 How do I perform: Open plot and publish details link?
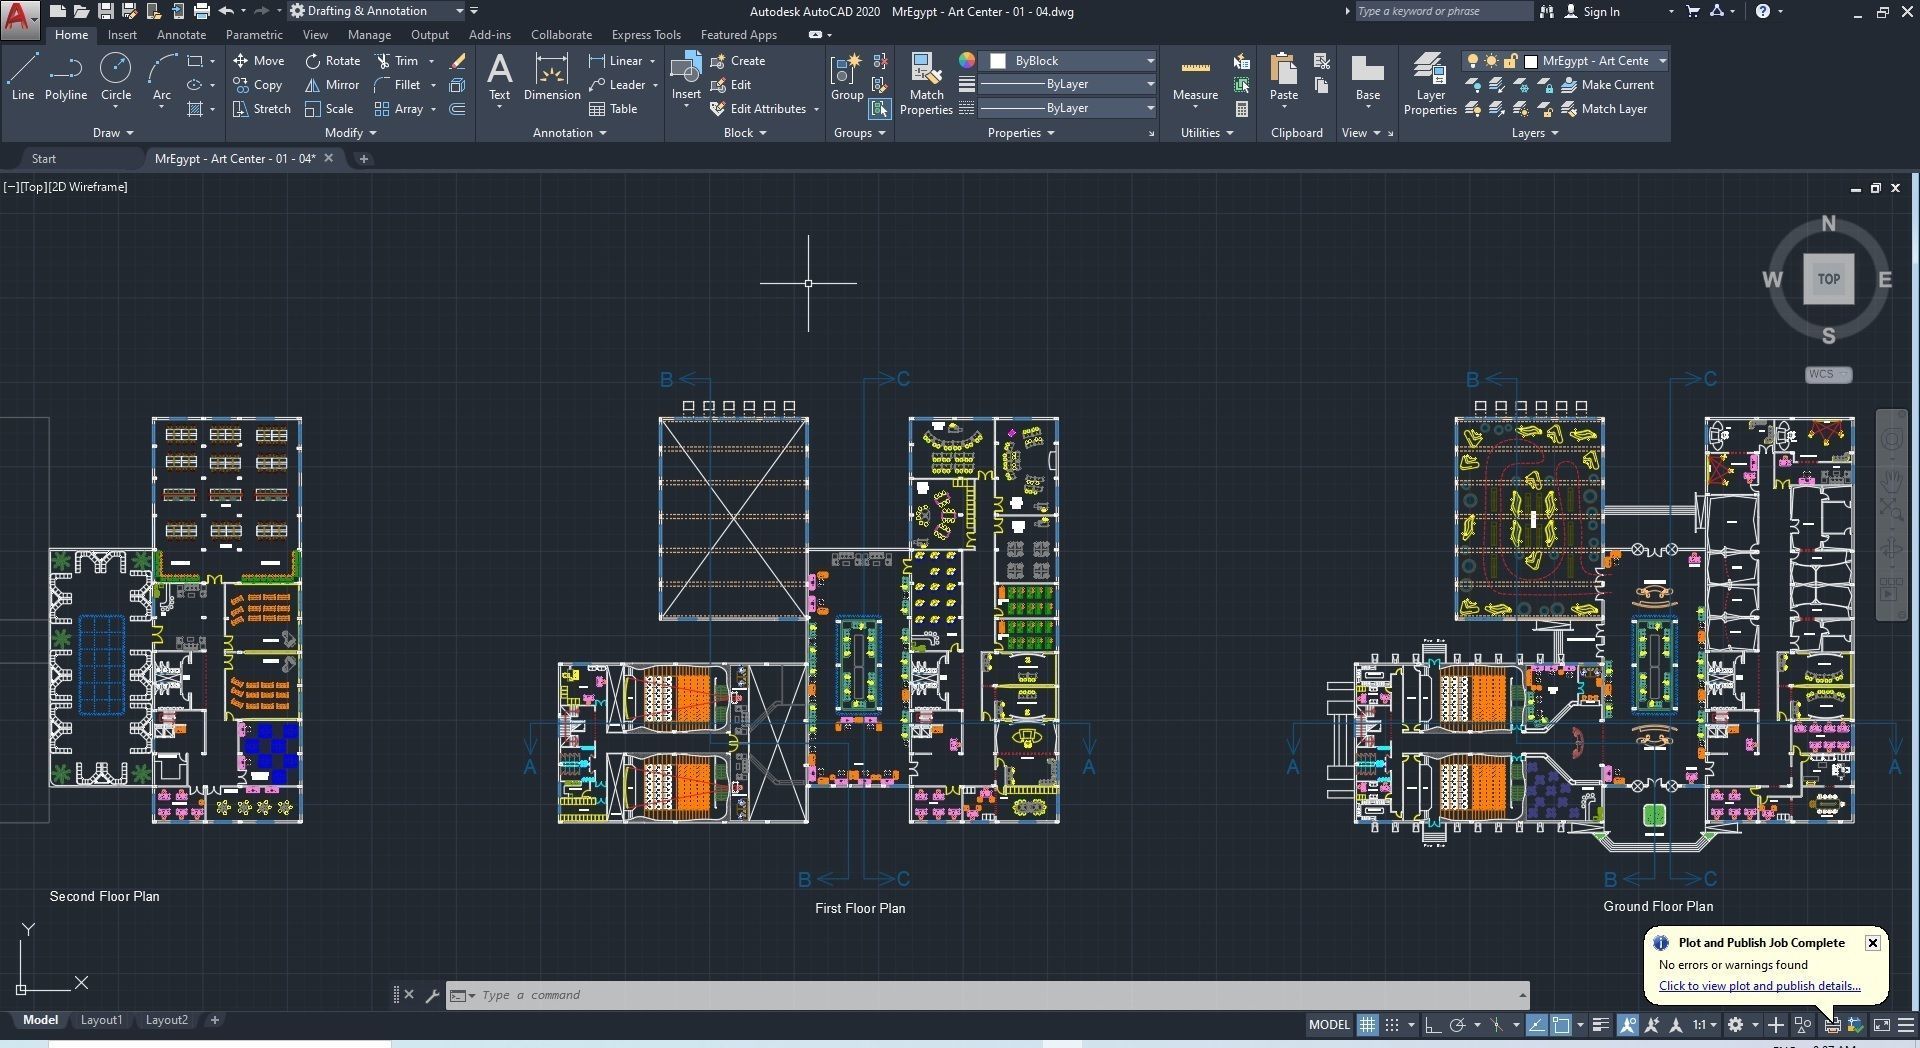click(x=1759, y=986)
